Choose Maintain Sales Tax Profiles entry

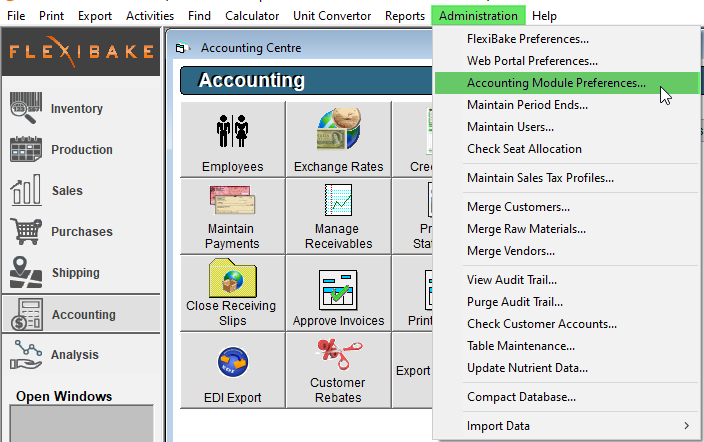(567, 178)
